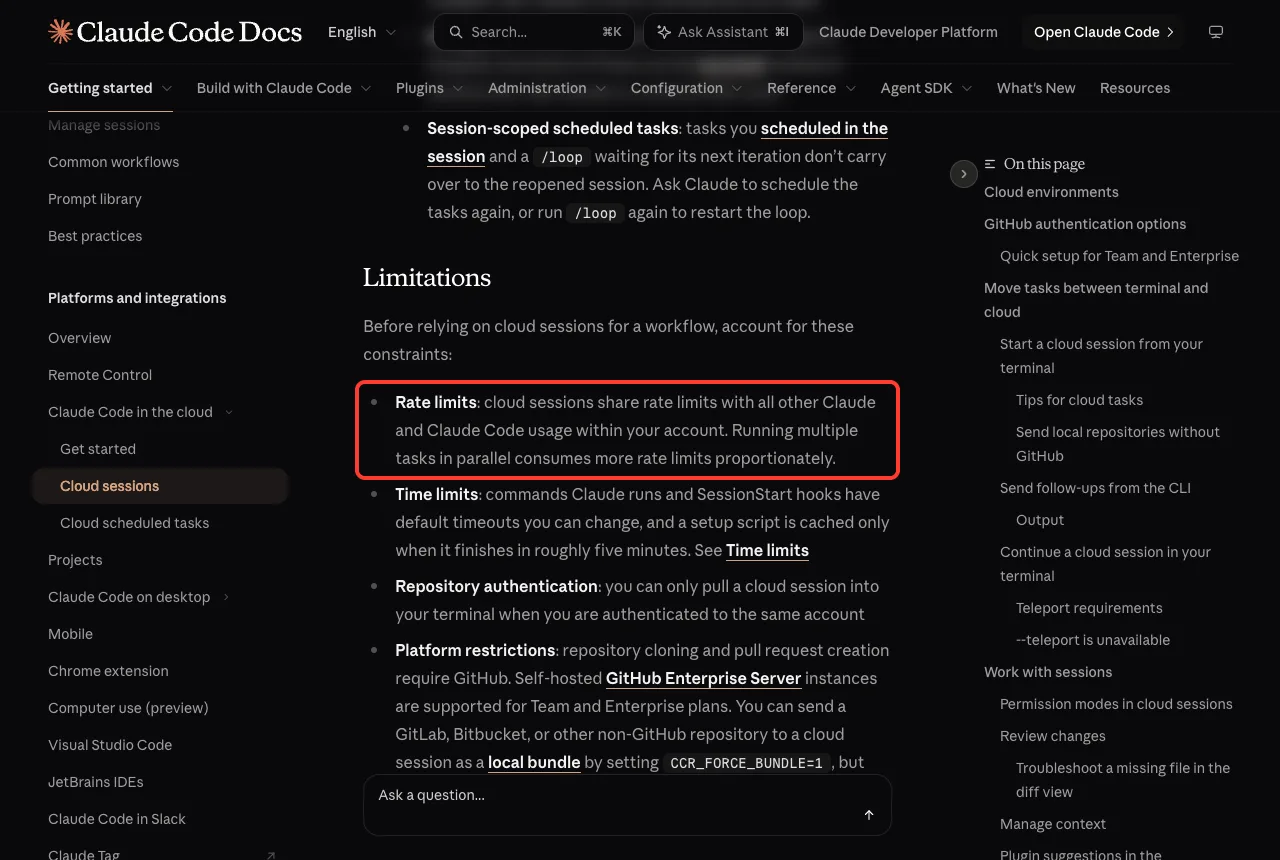
Task: Open Cloud scheduled tasks sidebar item
Action: 135,523
